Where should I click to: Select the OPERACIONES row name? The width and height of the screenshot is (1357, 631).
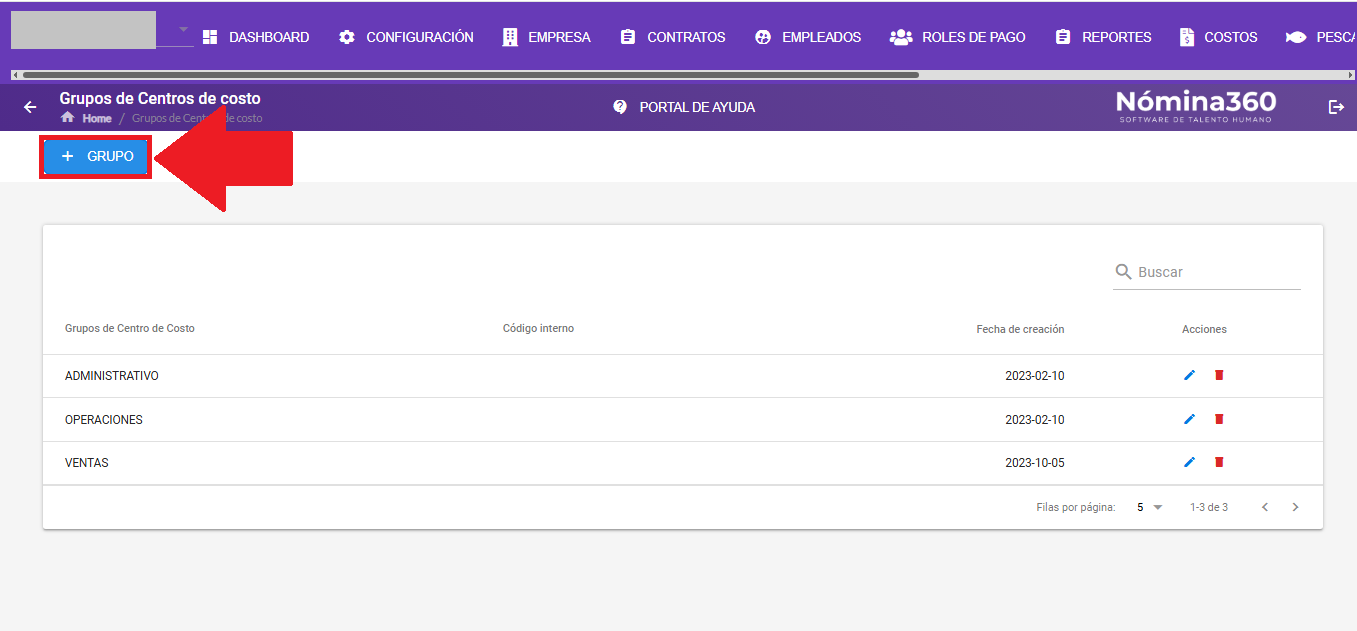pyautogui.click(x=104, y=420)
